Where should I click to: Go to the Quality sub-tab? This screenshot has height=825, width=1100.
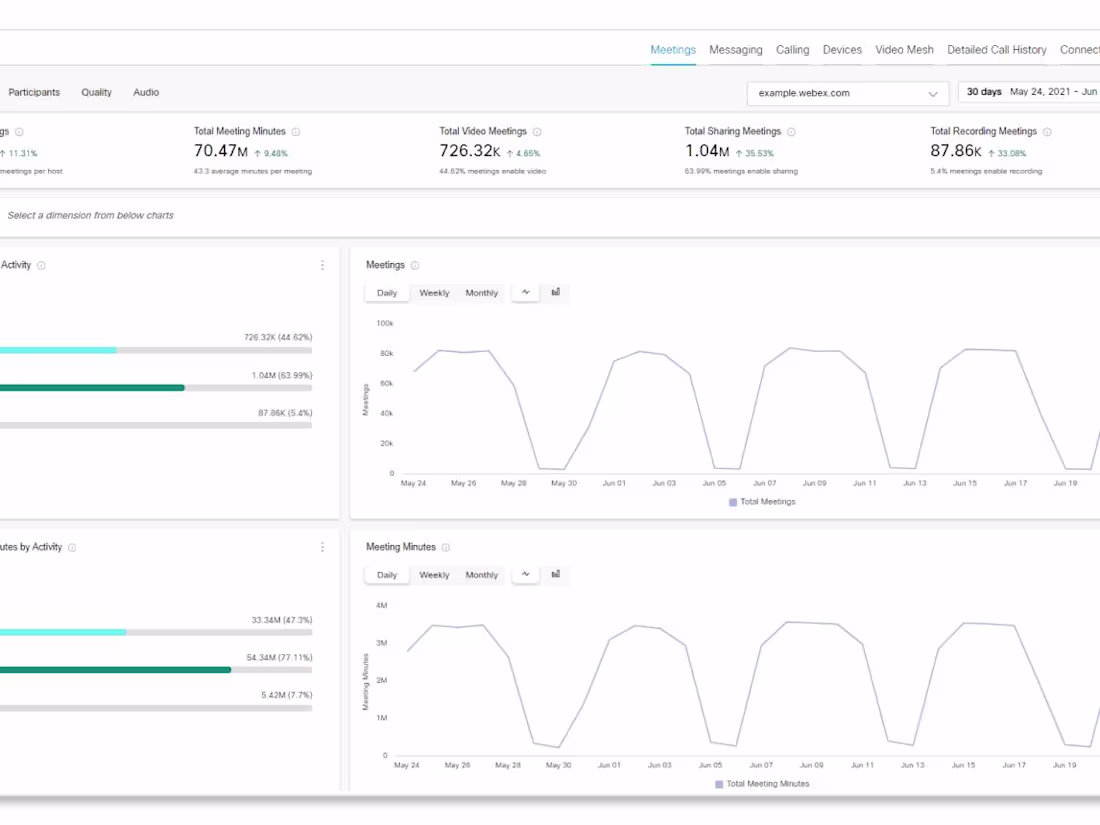pos(96,92)
